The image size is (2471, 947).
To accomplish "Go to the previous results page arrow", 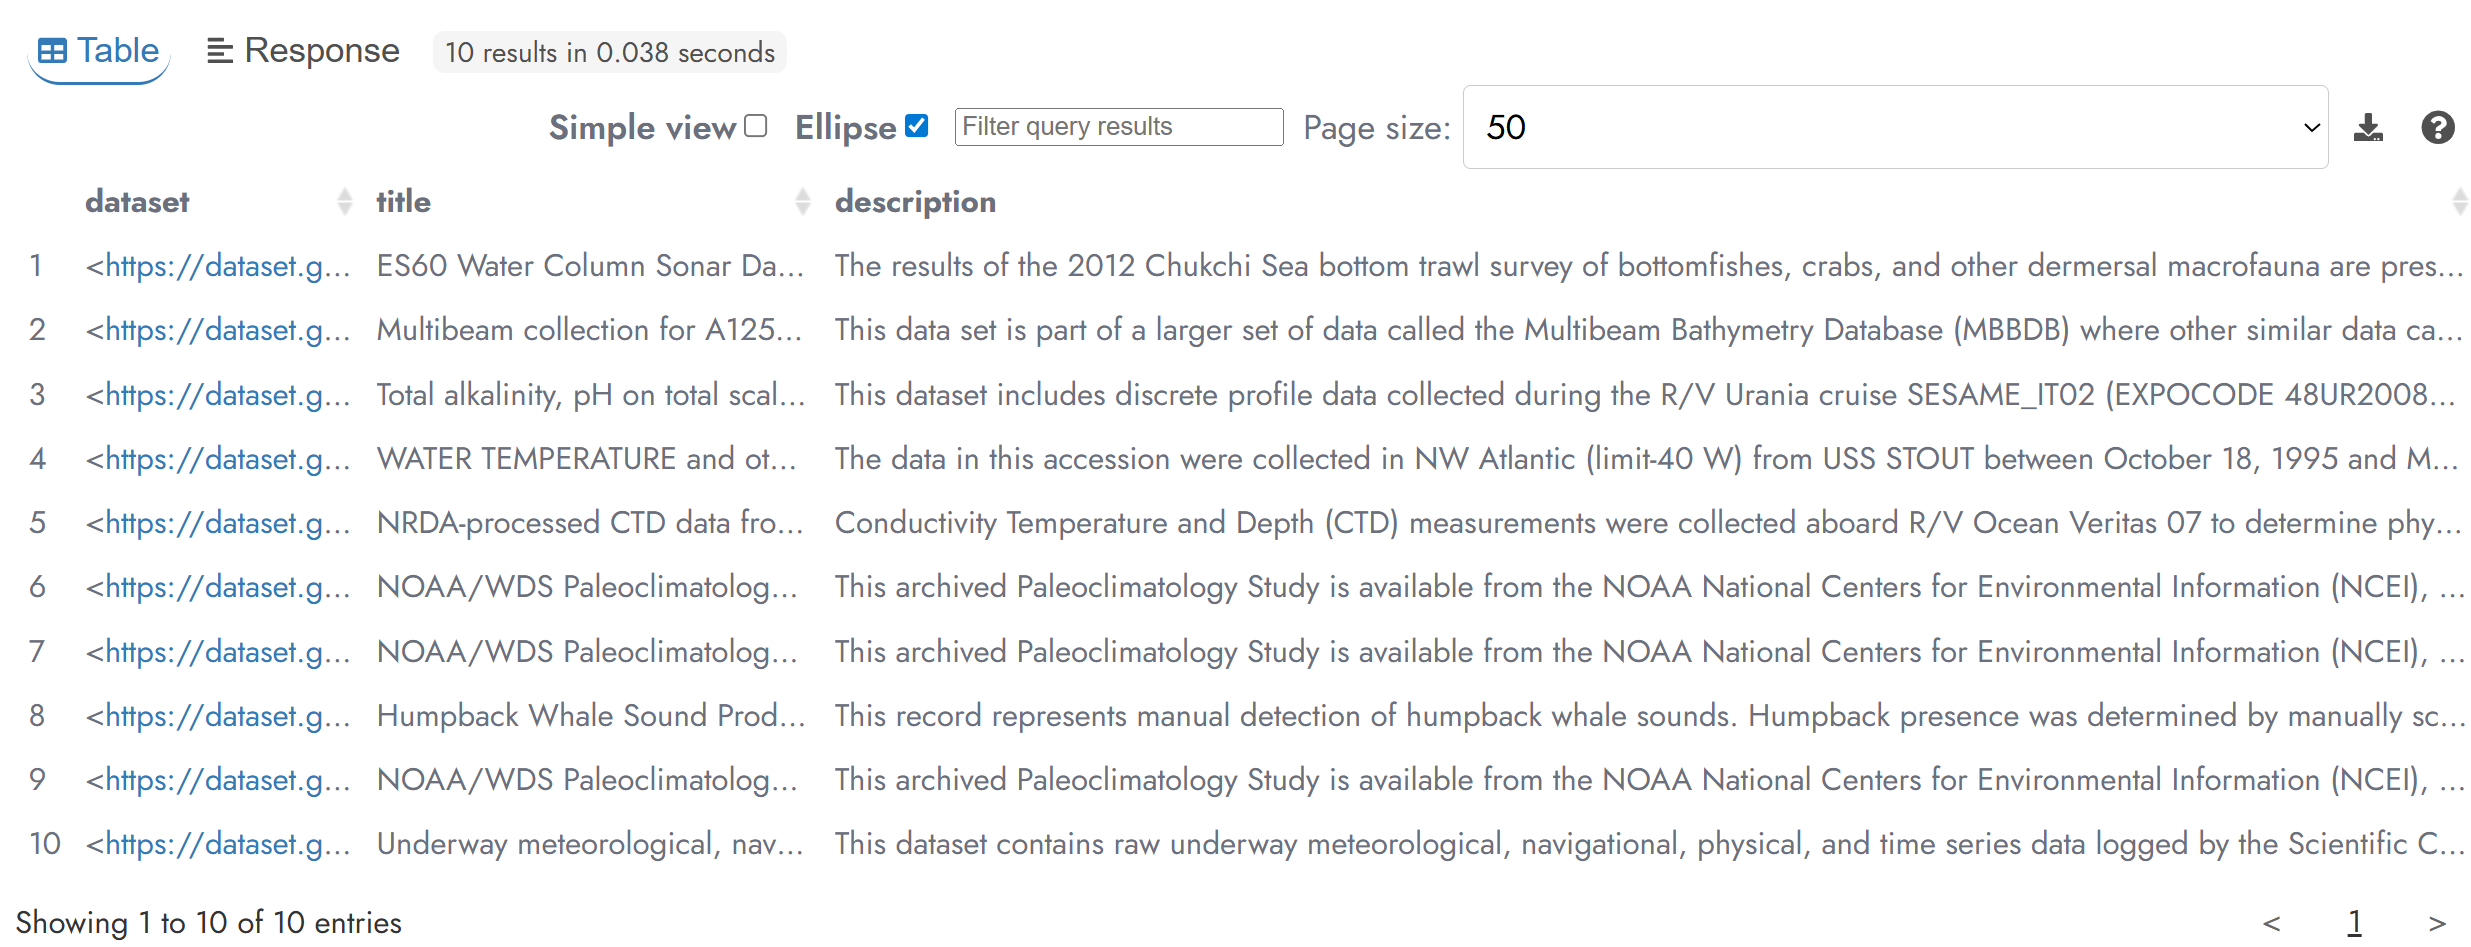I will click(x=2271, y=922).
